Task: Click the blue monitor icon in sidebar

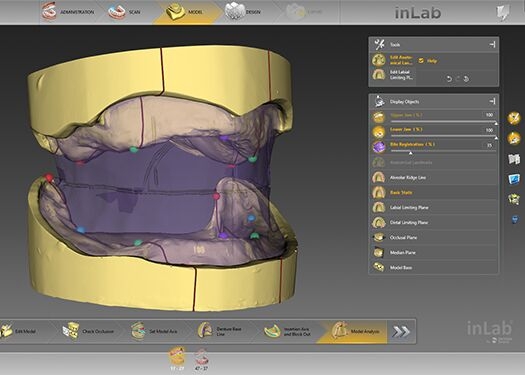Action: (514, 179)
